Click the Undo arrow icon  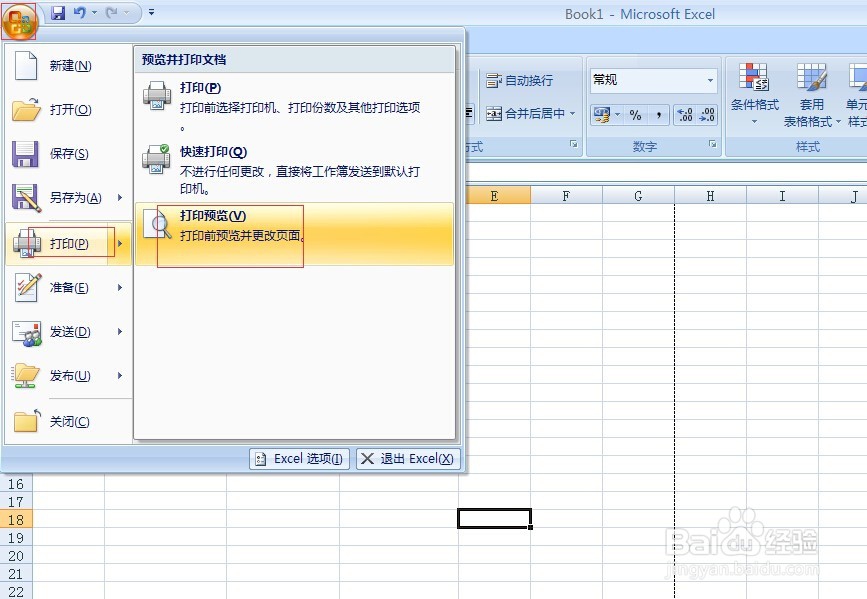coord(80,12)
